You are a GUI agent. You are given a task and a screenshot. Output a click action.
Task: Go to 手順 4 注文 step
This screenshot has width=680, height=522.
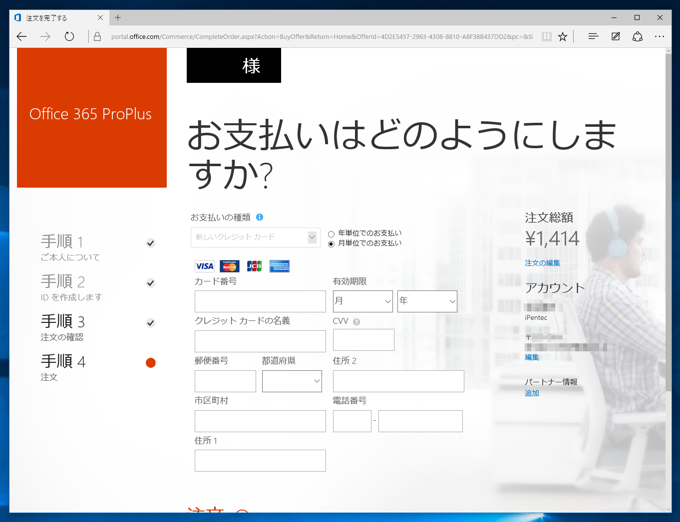63,367
